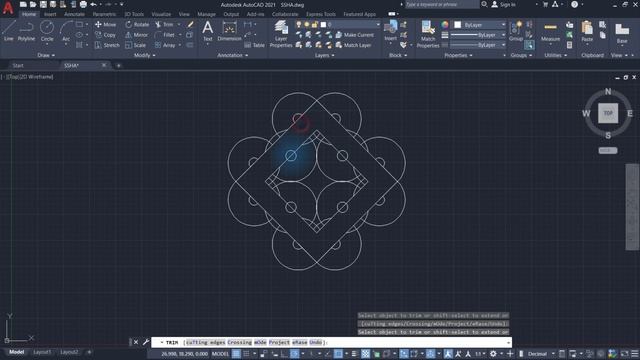Switch to the Visualize tab
Screen dimensions: 640x360
pos(161,14)
